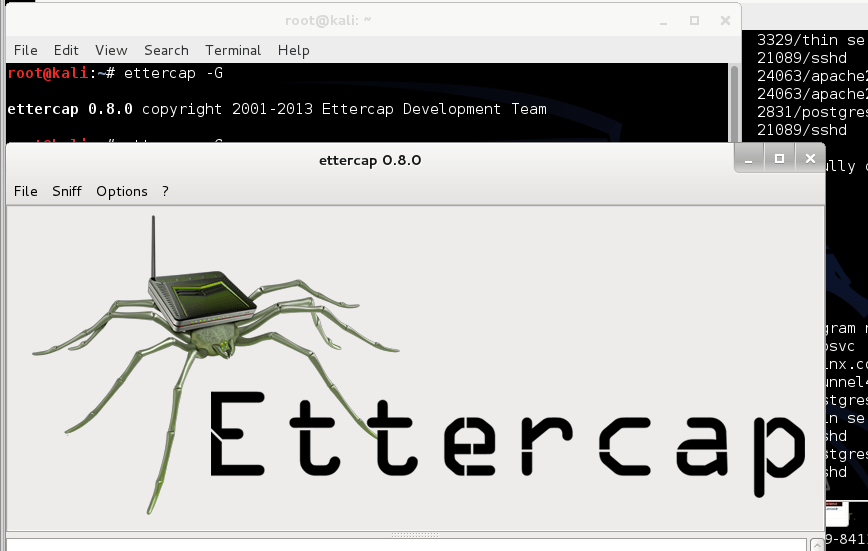Close the root@kali terminal window

tap(725, 21)
